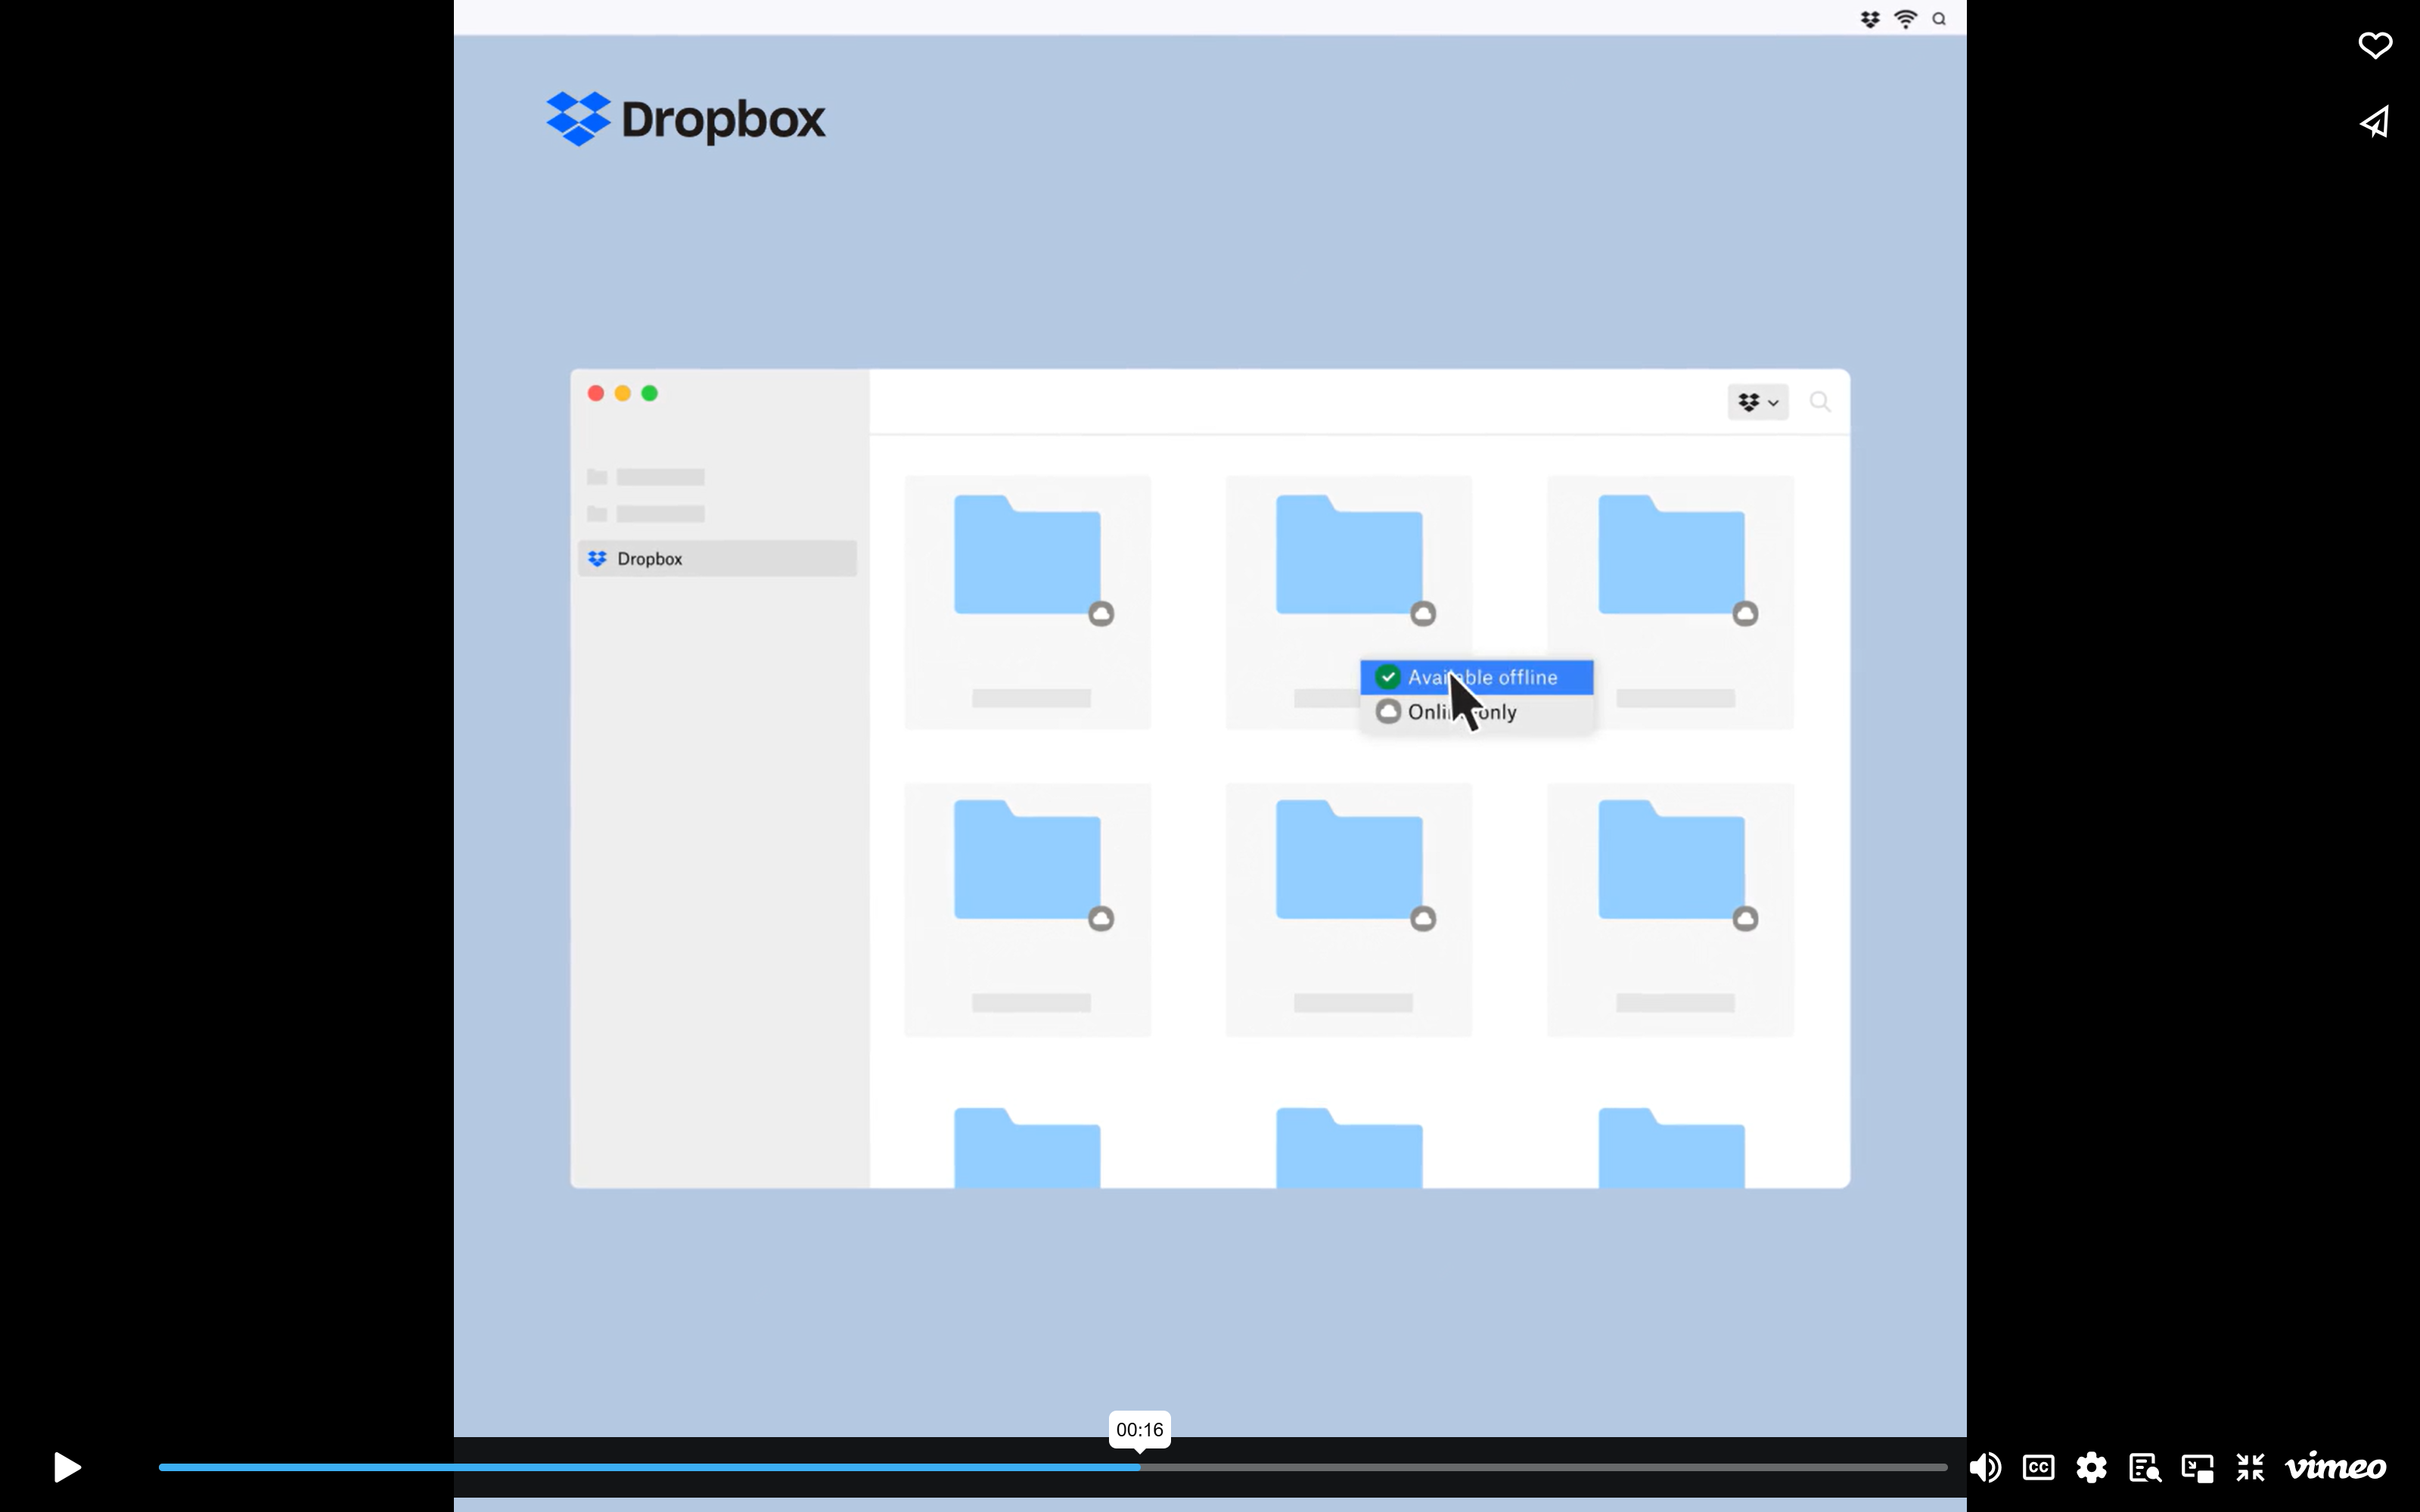Click the Dropbox logo at top left
The width and height of the screenshot is (2420, 1512).
coord(686,119)
